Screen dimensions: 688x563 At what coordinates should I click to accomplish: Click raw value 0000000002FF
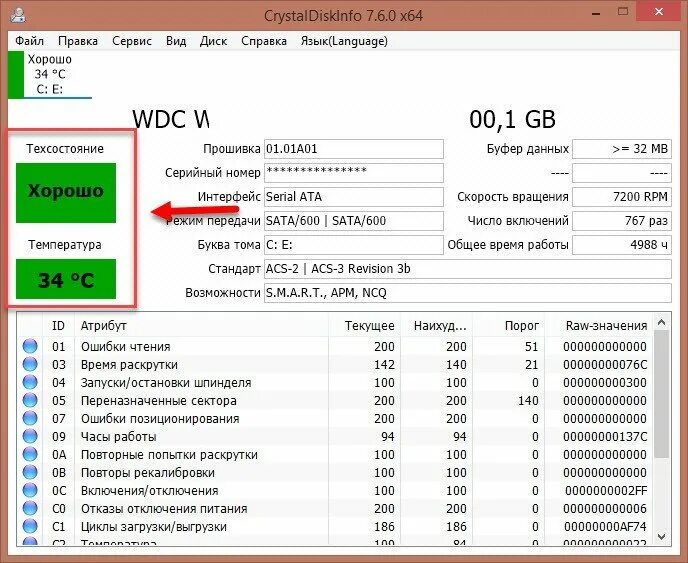pyautogui.click(x=606, y=491)
